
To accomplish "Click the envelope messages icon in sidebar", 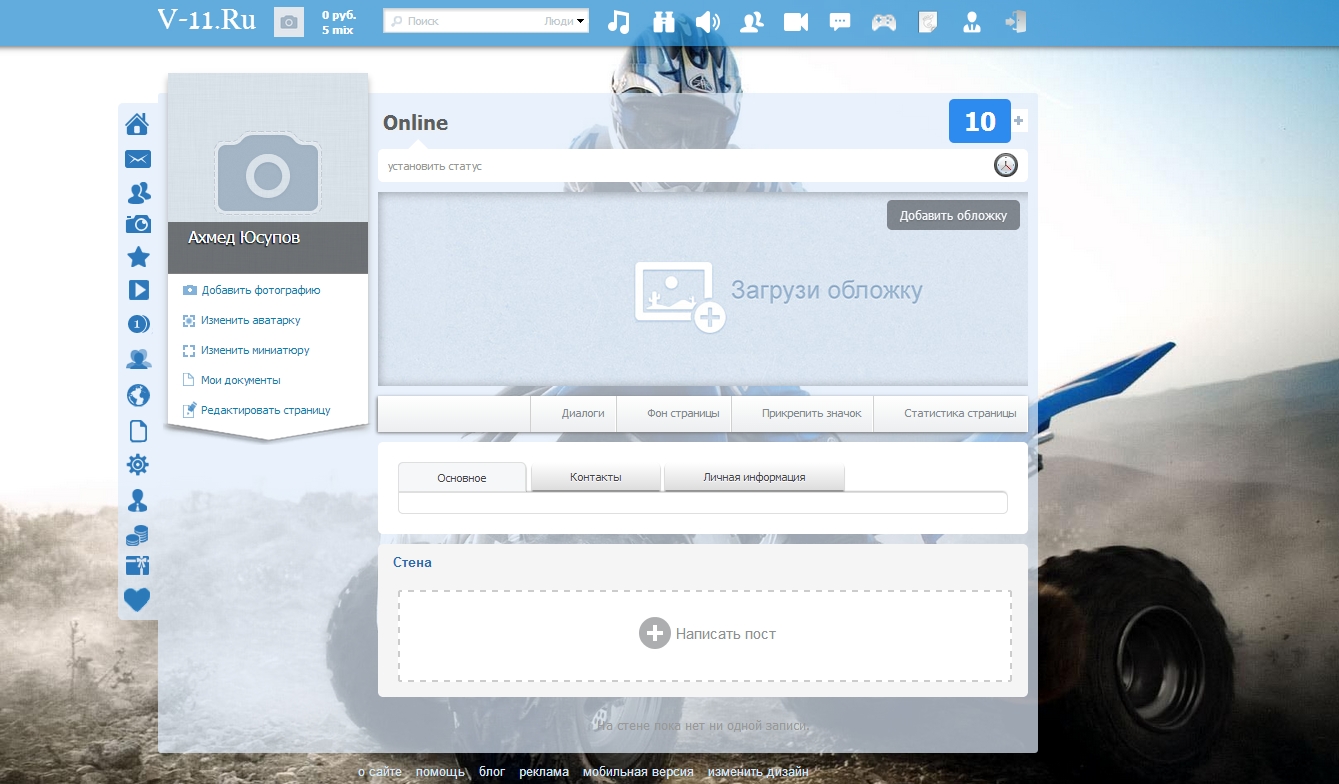I will click(x=137, y=159).
